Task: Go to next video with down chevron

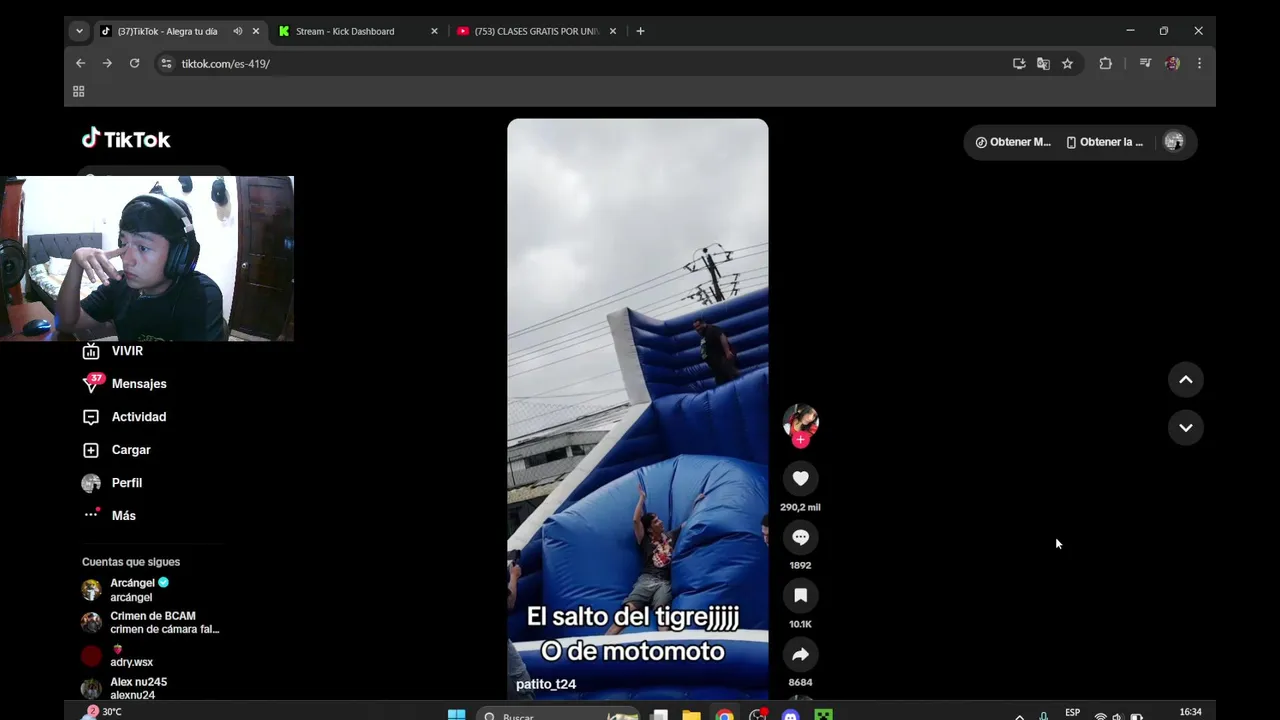Action: pyautogui.click(x=1185, y=428)
